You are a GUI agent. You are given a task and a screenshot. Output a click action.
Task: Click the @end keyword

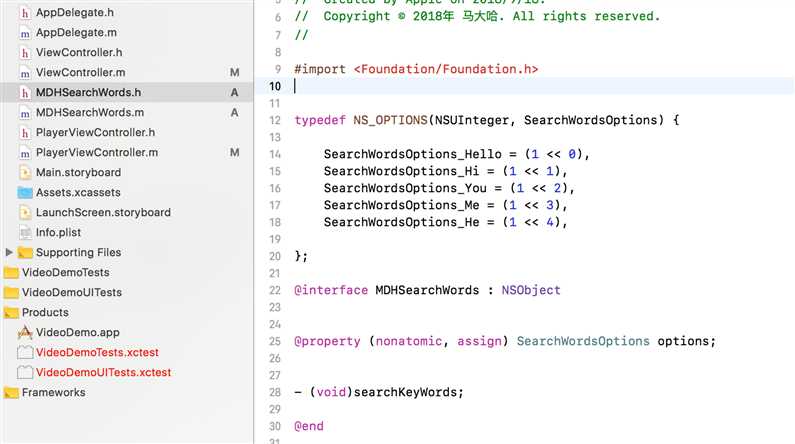[309, 426]
